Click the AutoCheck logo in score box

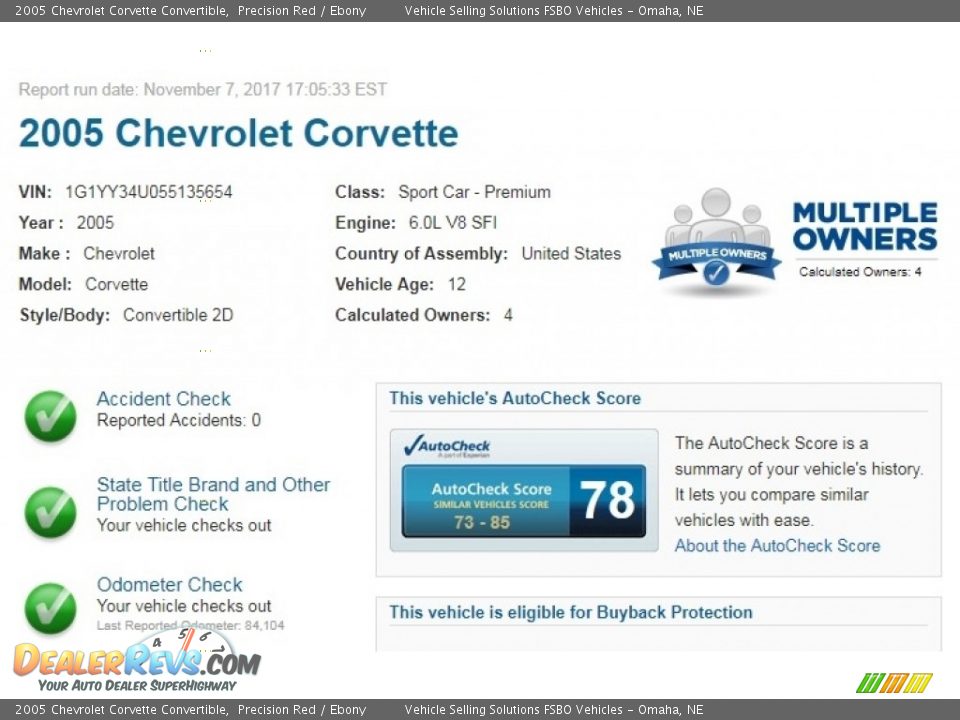tap(447, 446)
